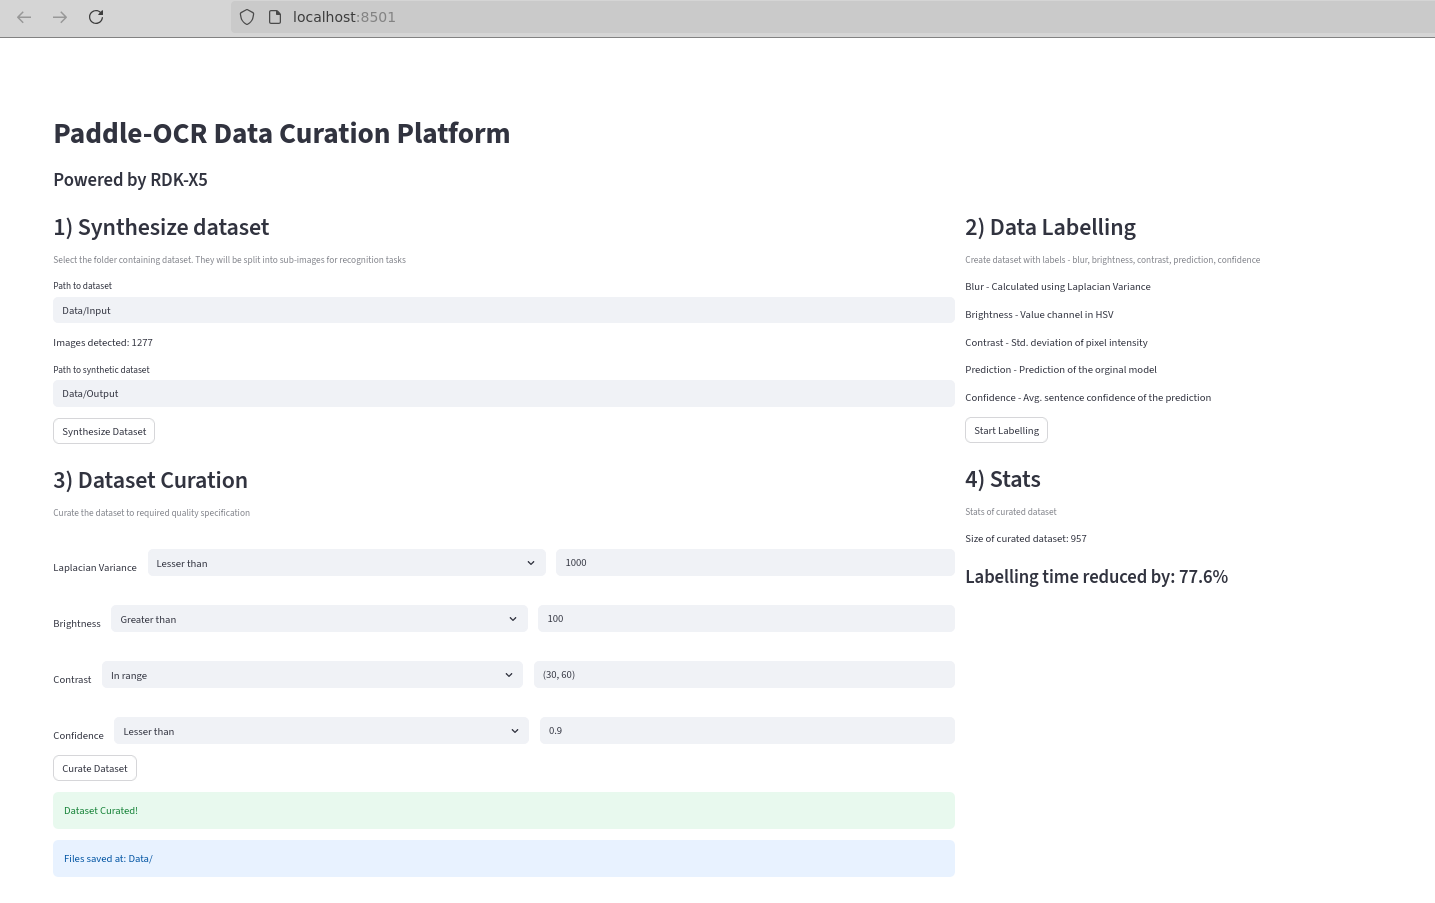
Task: Click the 'Stats of curated dataset' caption
Action: click(x=1011, y=511)
